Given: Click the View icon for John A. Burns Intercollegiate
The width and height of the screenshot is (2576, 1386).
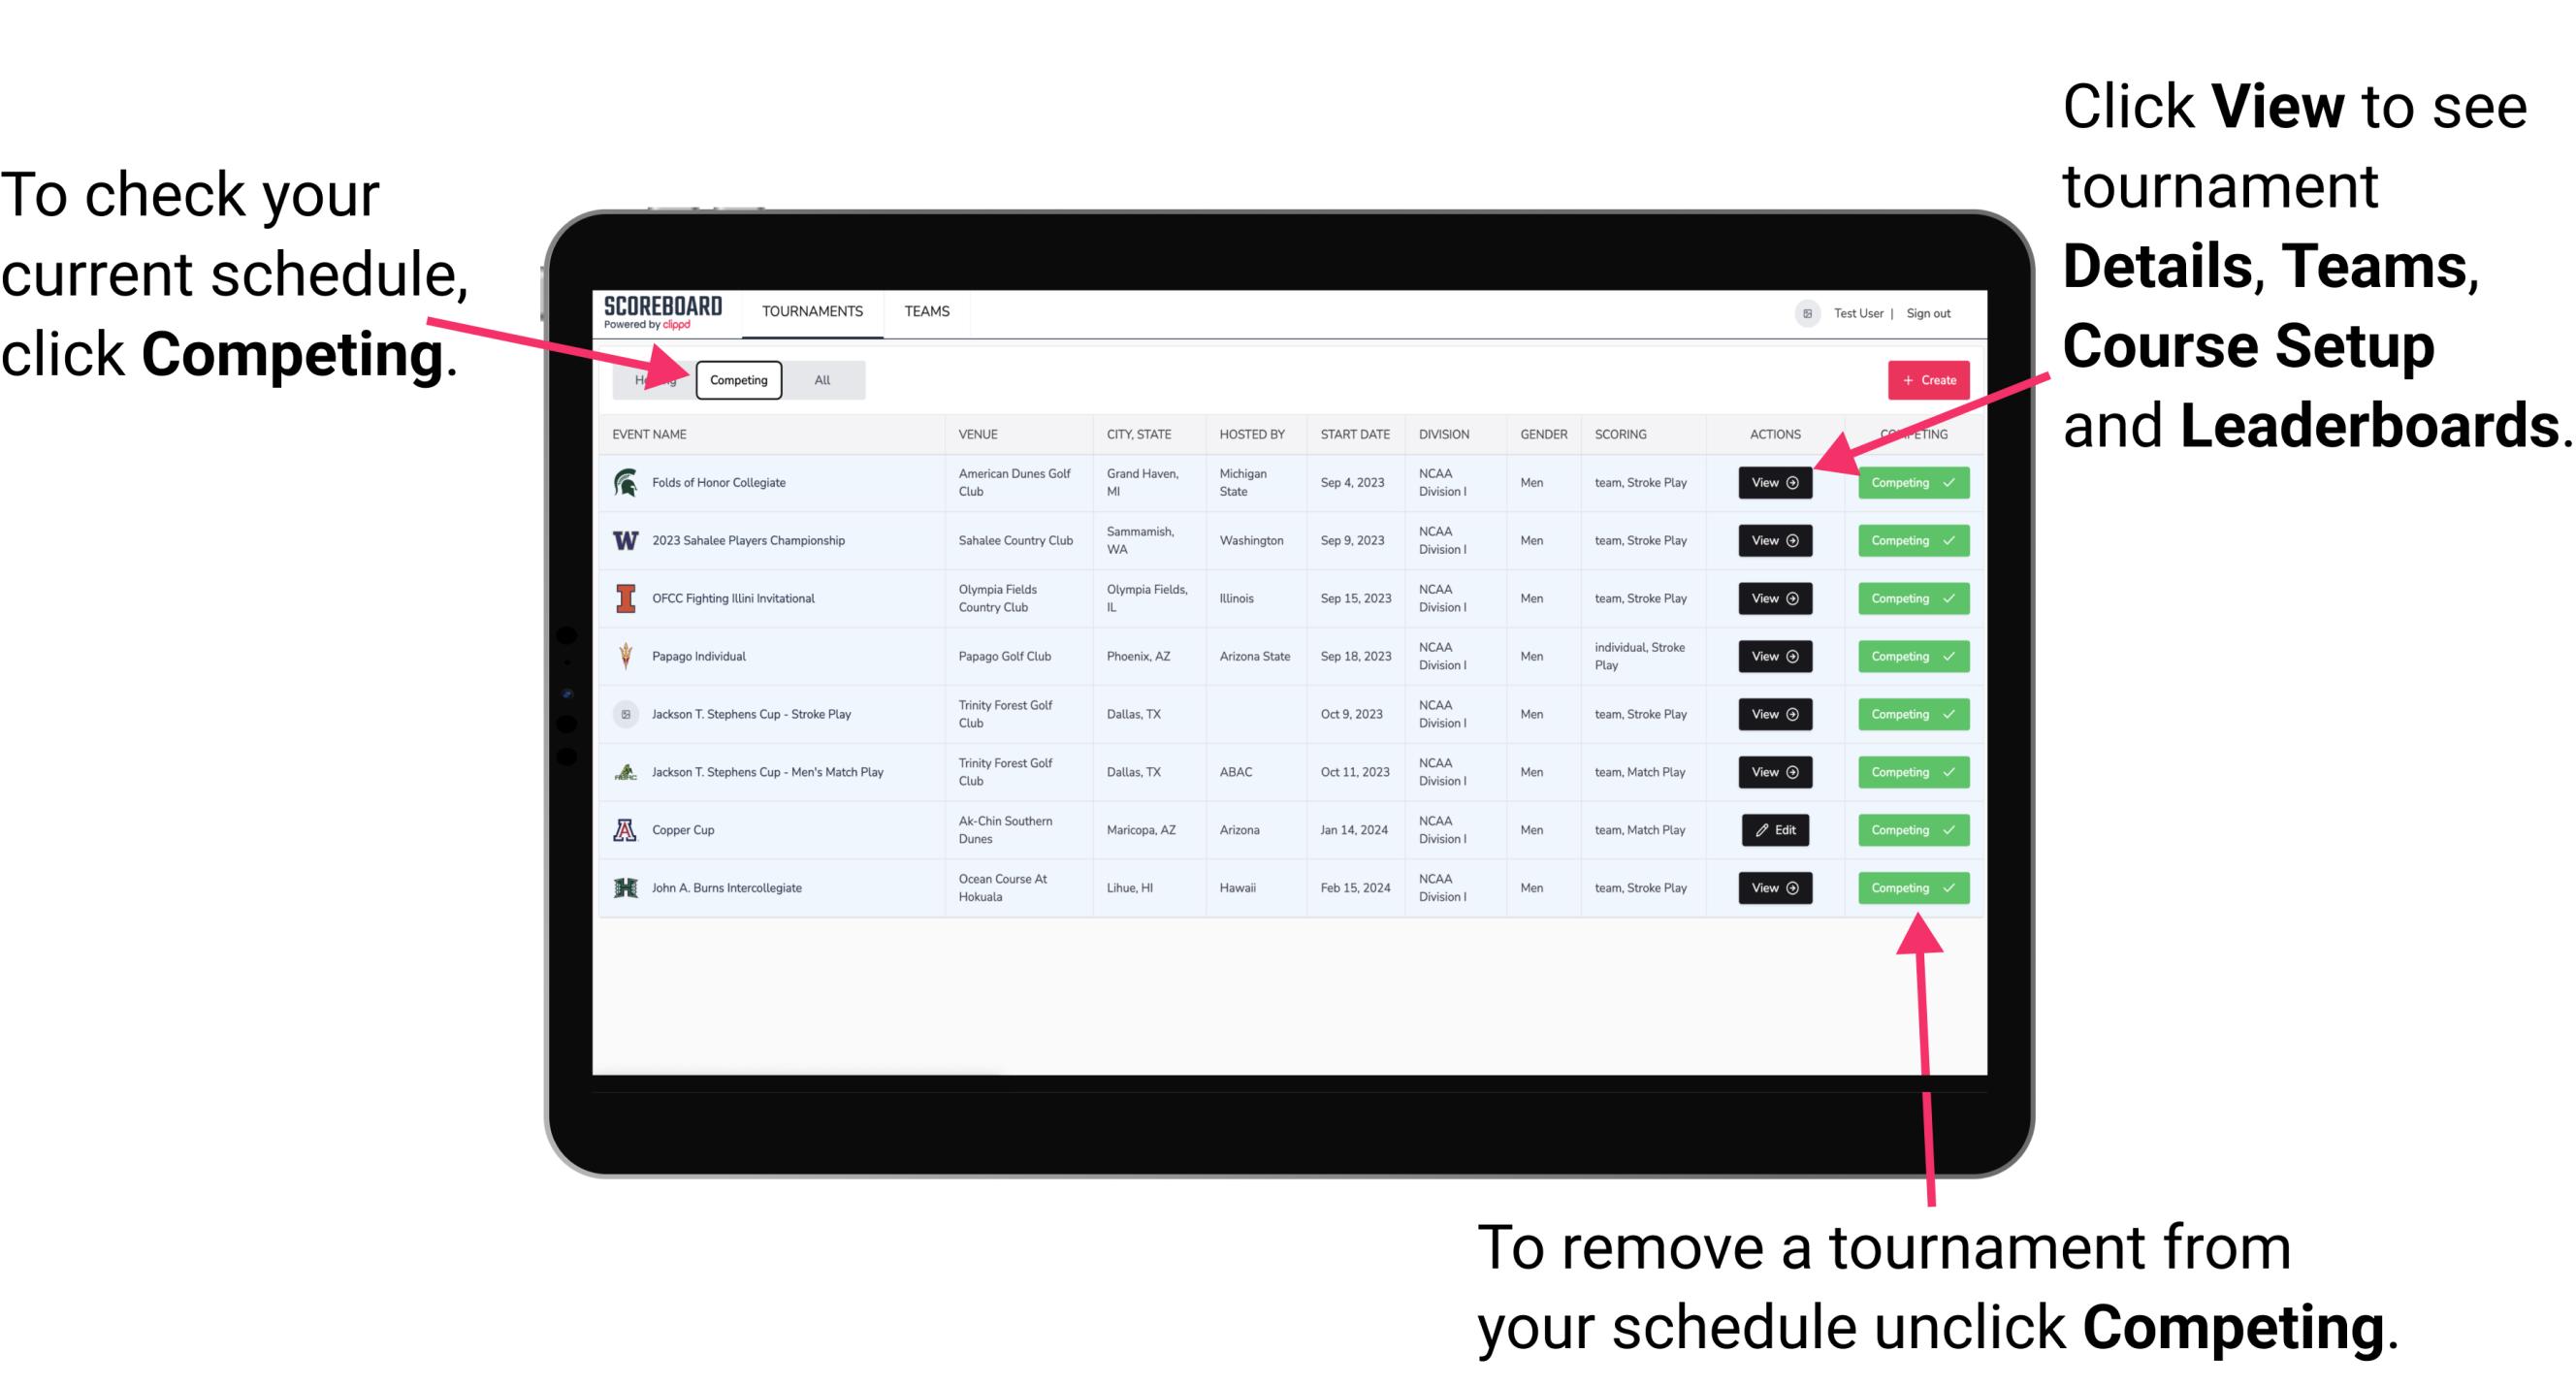Looking at the screenshot, I should pos(1774,887).
